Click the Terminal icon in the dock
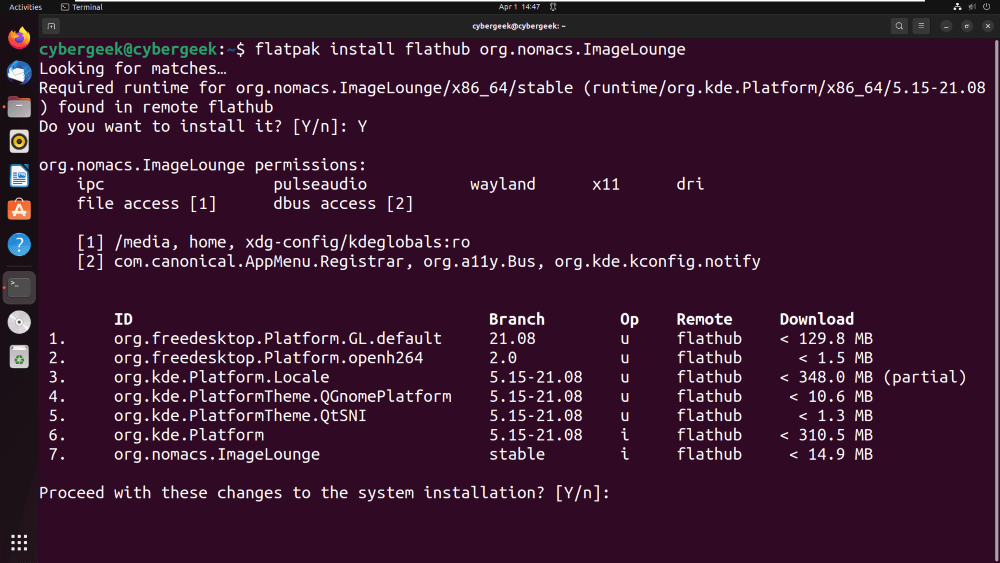Viewport: 1000px width, 563px height. 19,287
